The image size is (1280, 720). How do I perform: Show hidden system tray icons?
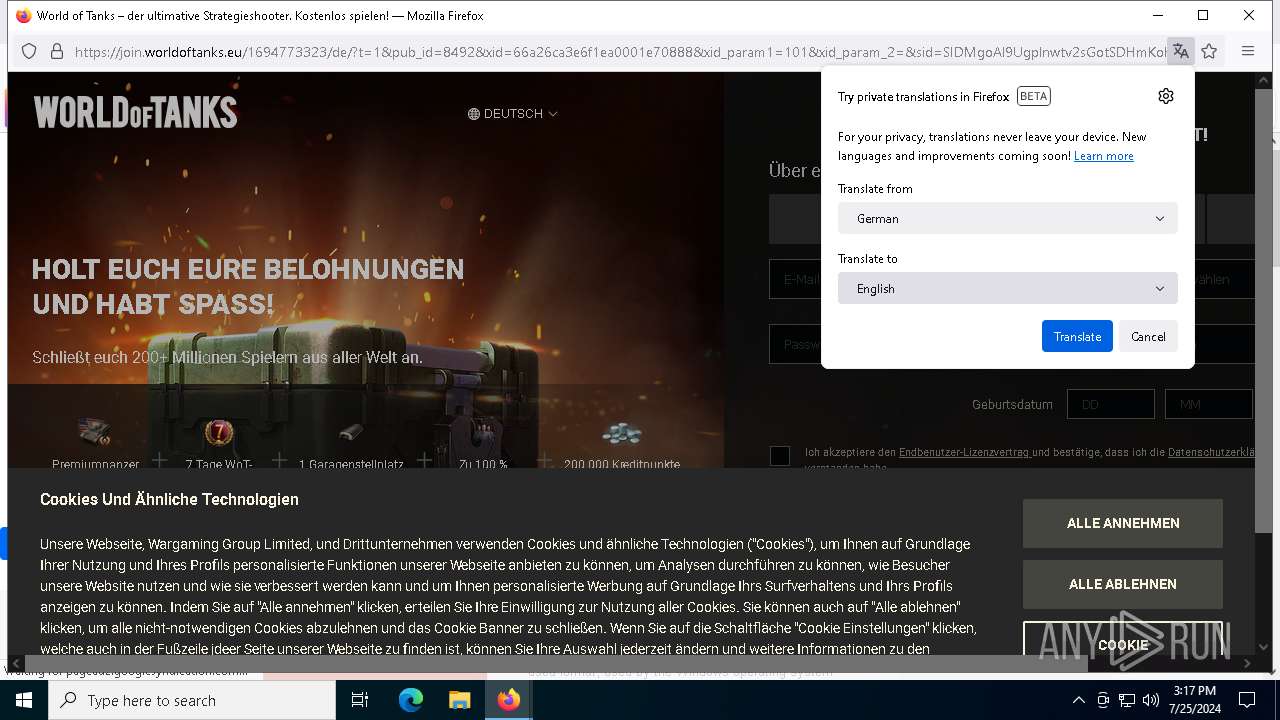click(x=1078, y=700)
